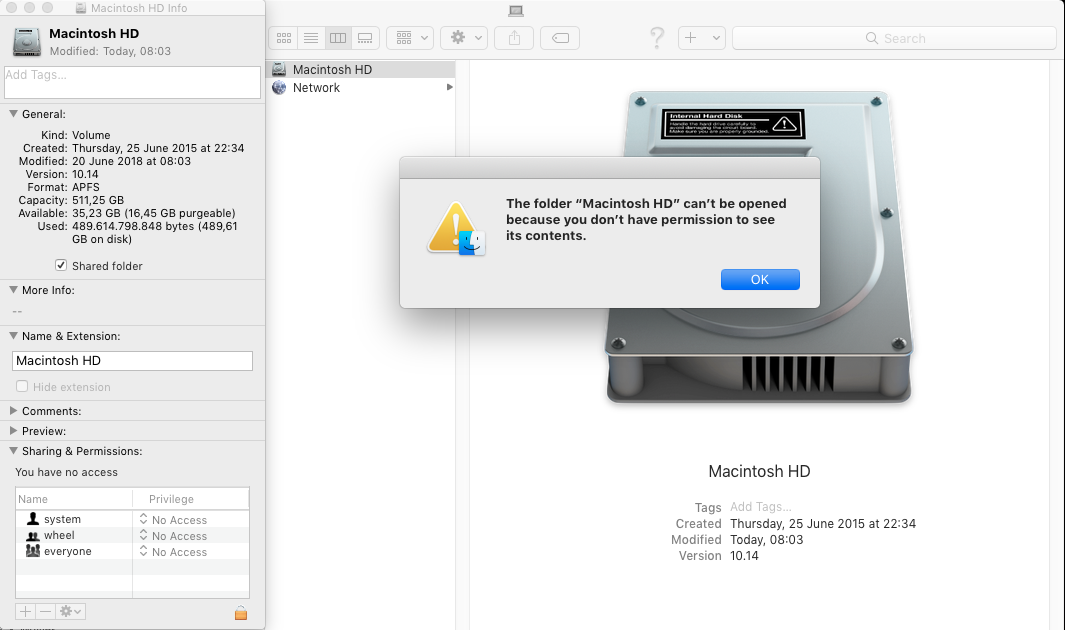Click the Macintosh HD drive preview image
The image size is (1065, 630).
point(759,247)
